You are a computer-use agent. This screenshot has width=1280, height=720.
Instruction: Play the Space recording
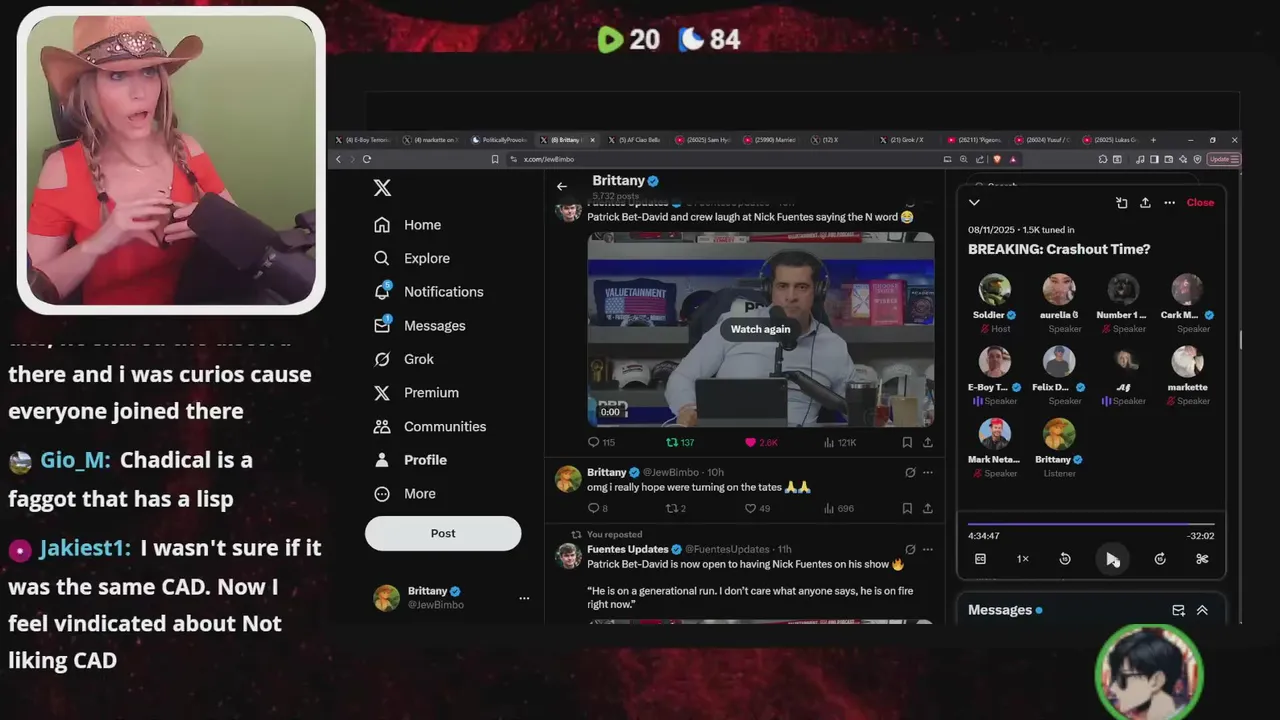[x=1112, y=559]
